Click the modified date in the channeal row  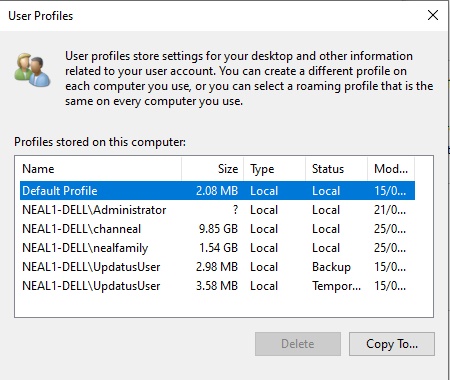(390, 229)
